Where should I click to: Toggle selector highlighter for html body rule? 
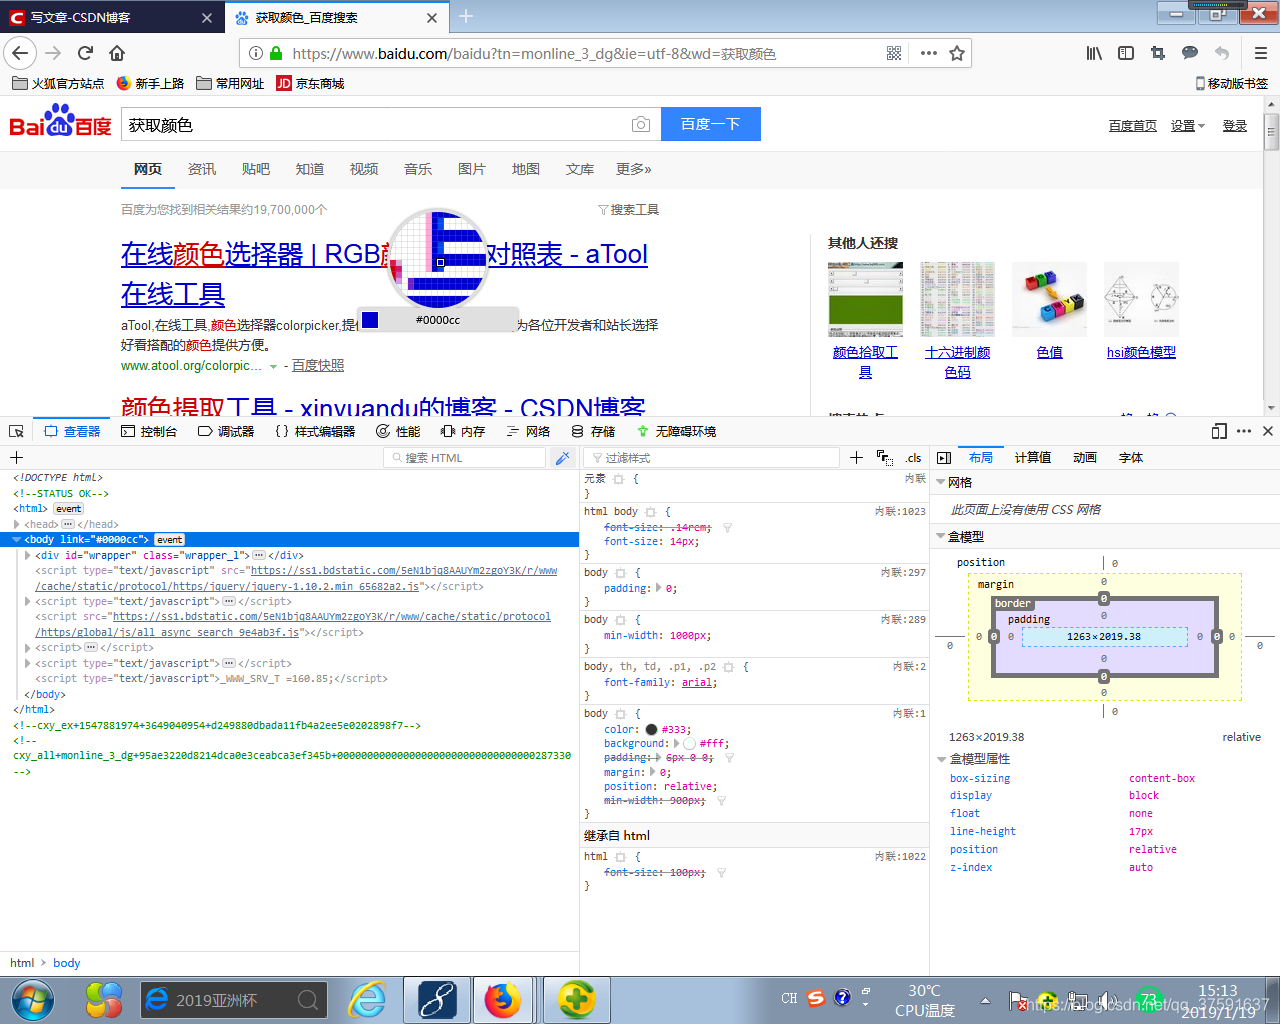650,512
